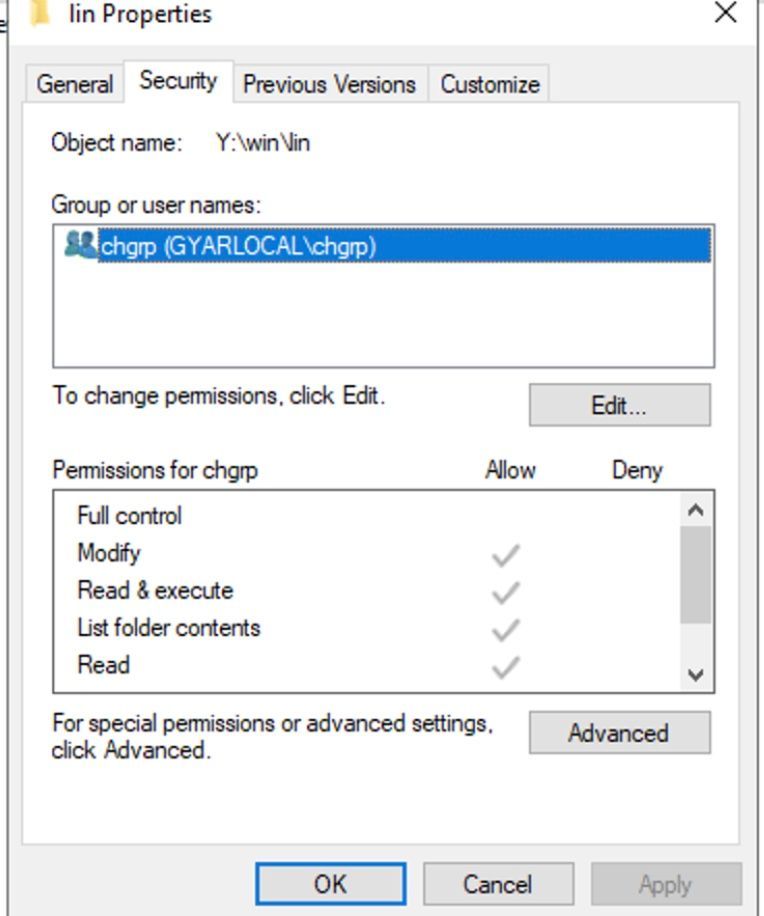This screenshot has width=764, height=916.
Task: Switch to the Customize tab
Action: [x=489, y=85]
